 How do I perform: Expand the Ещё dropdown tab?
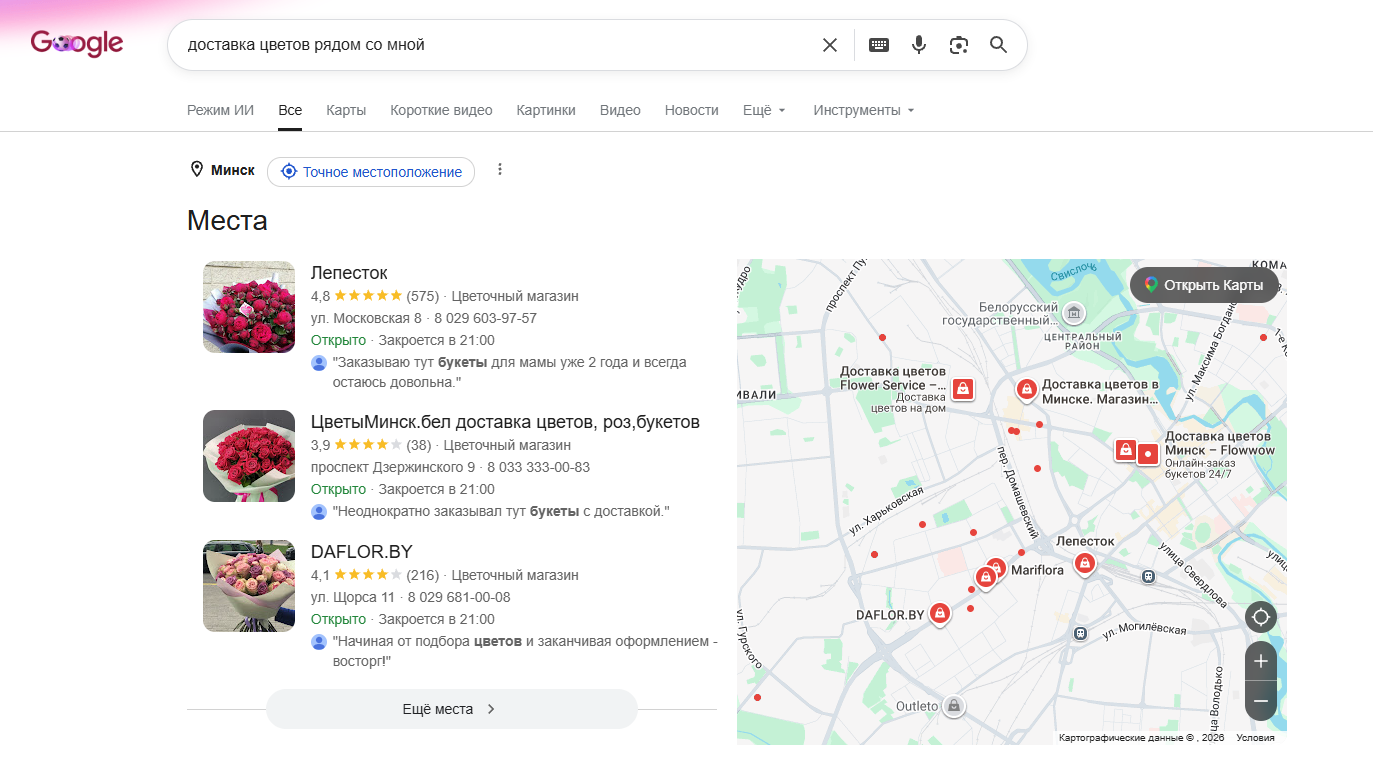[765, 110]
